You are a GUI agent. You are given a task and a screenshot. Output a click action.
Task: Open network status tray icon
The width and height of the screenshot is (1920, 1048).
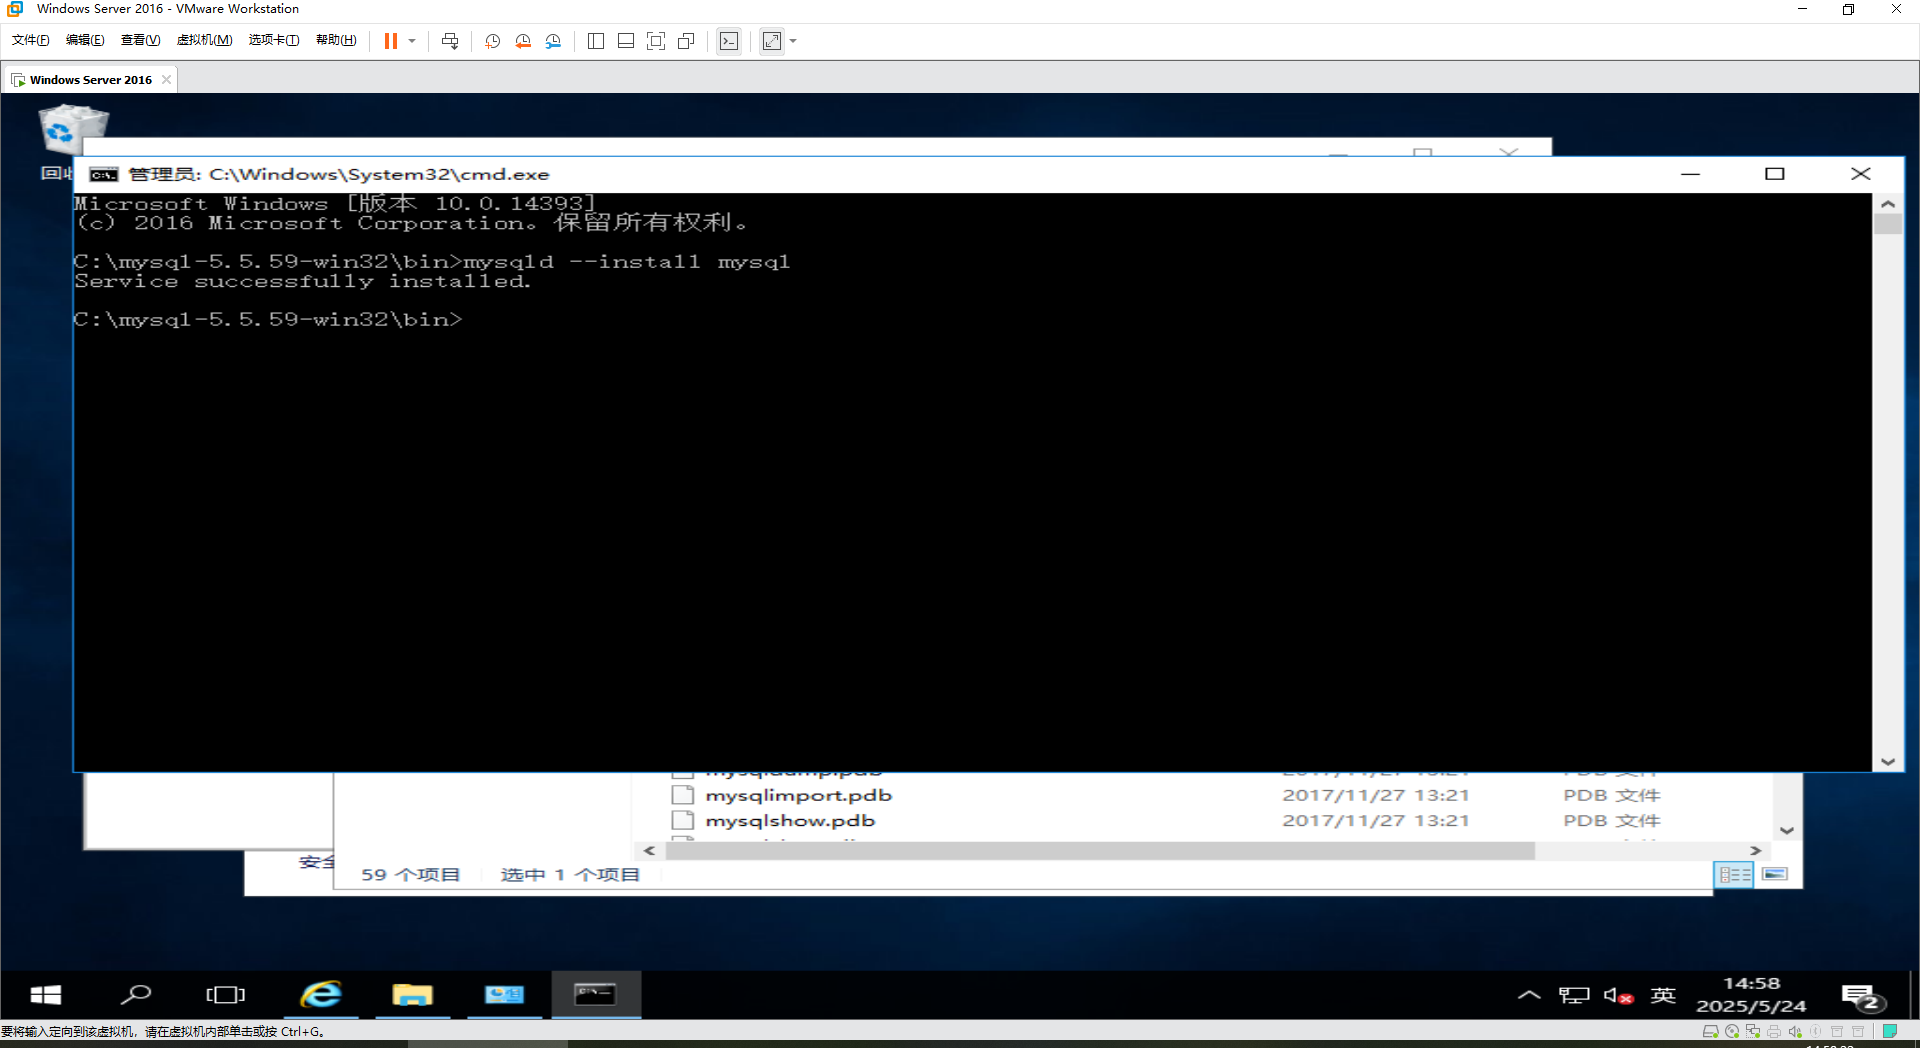point(1574,995)
